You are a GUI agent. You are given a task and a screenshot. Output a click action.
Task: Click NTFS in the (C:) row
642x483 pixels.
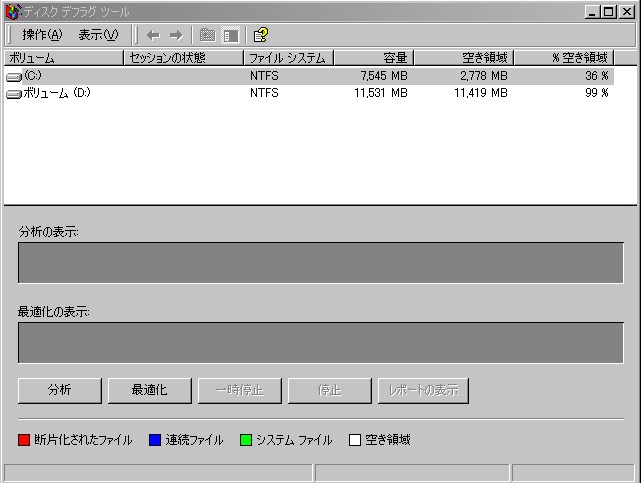point(264,76)
